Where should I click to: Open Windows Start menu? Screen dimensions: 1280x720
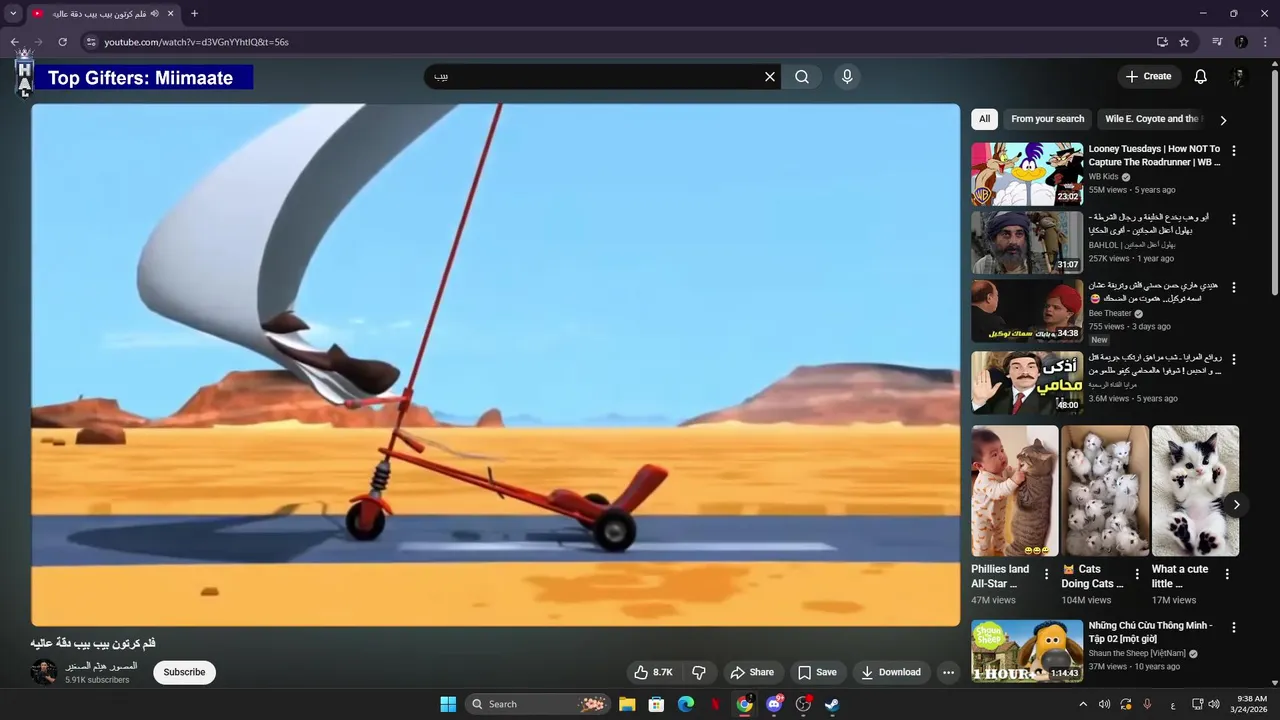point(448,704)
